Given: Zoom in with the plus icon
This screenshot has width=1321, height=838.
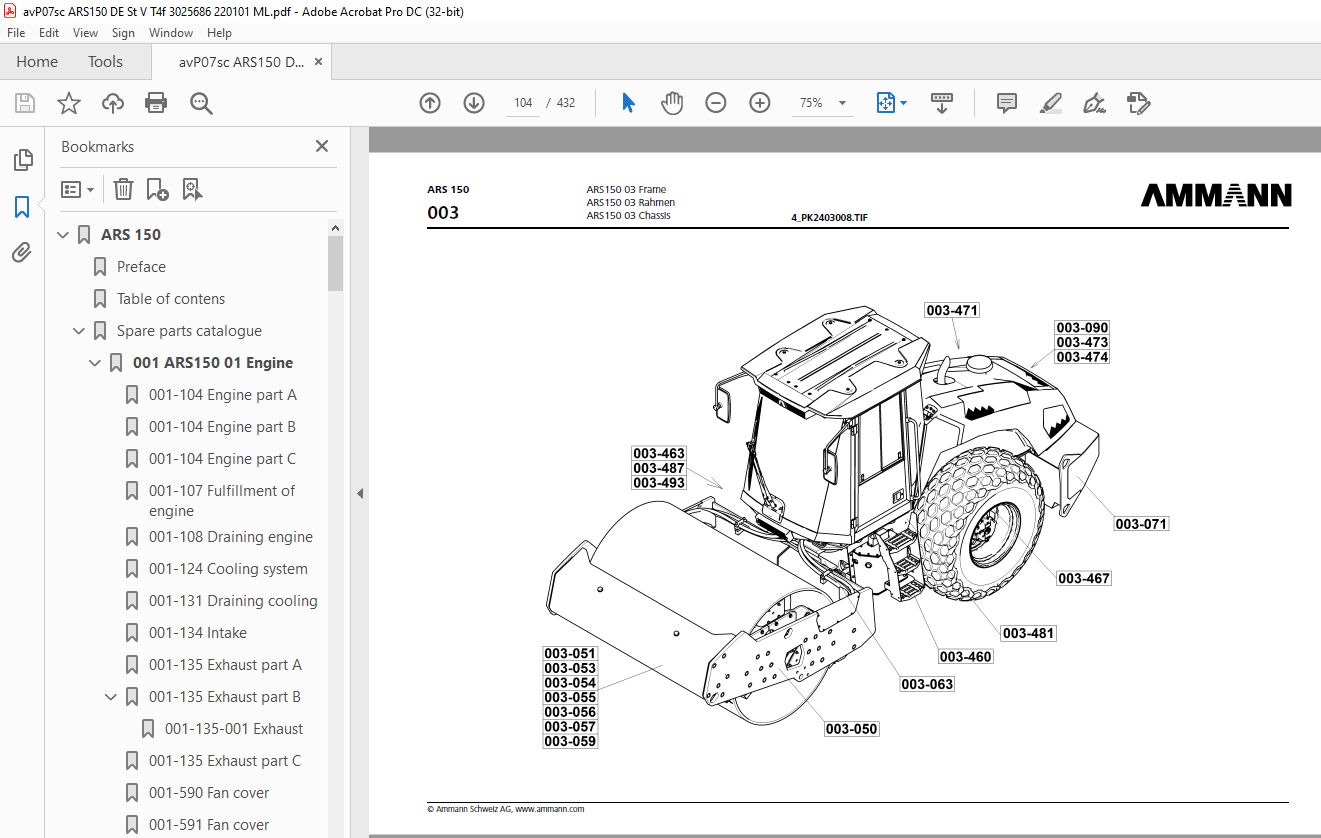Looking at the screenshot, I should coord(760,103).
